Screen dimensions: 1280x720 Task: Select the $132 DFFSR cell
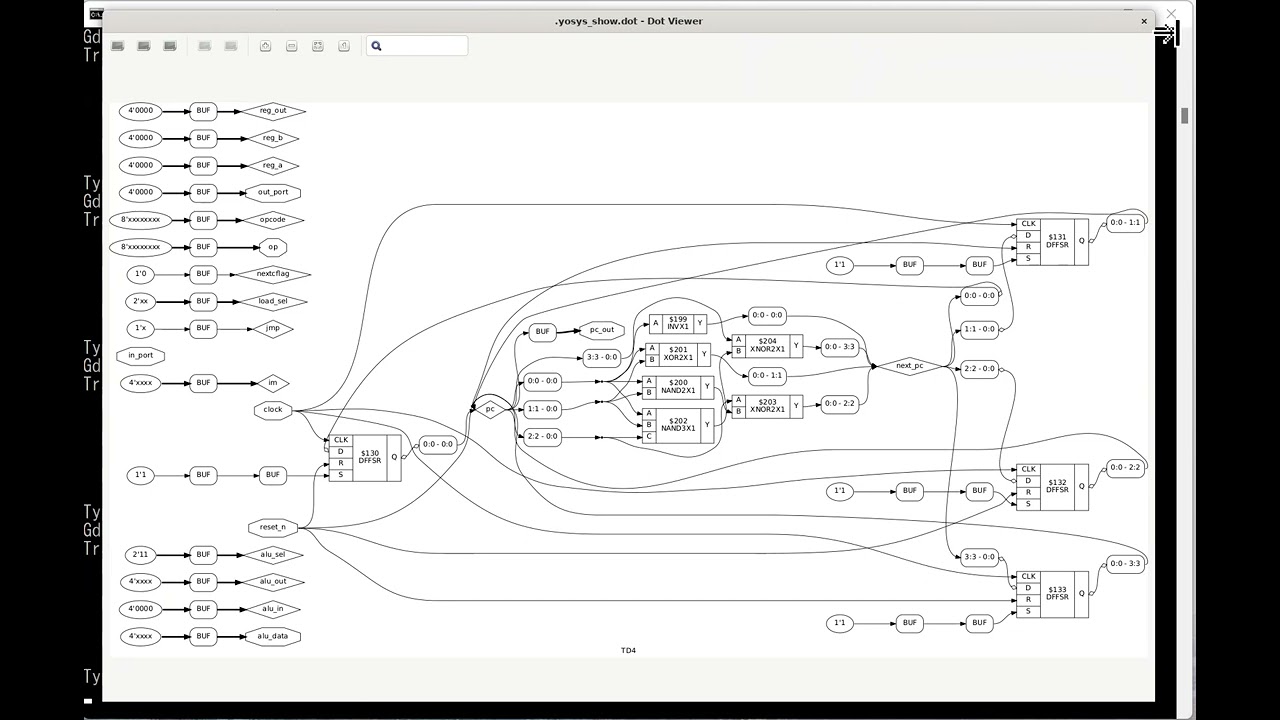(1052, 487)
